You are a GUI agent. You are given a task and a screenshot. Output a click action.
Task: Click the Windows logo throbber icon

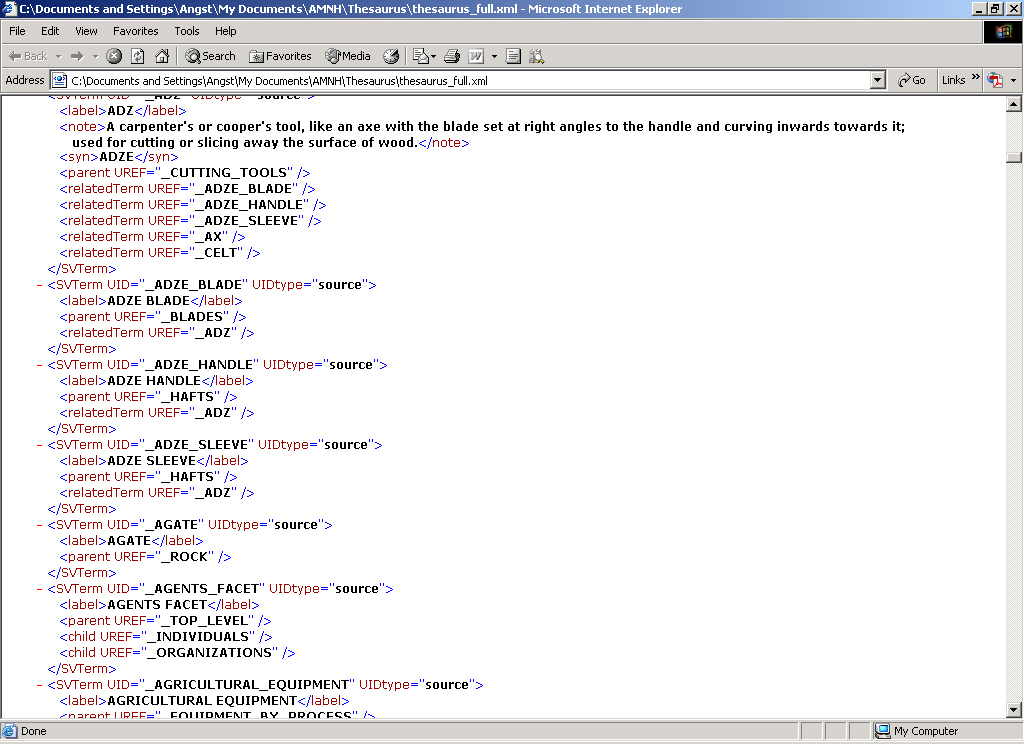pyautogui.click(x=1002, y=31)
